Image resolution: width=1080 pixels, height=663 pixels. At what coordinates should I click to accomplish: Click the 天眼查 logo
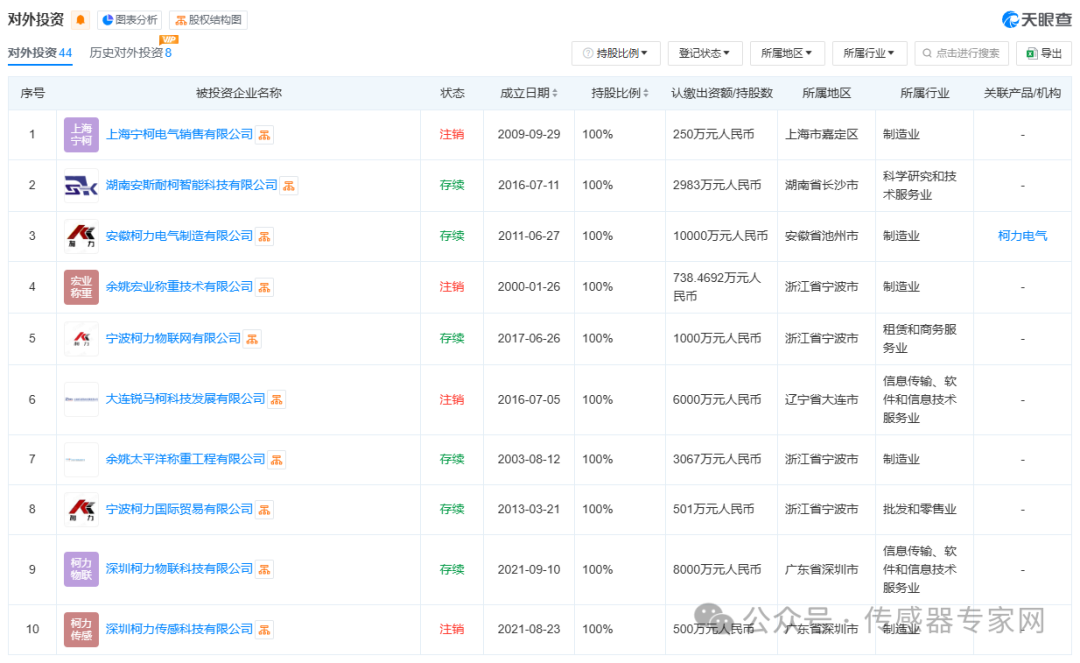[x=1037, y=20]
